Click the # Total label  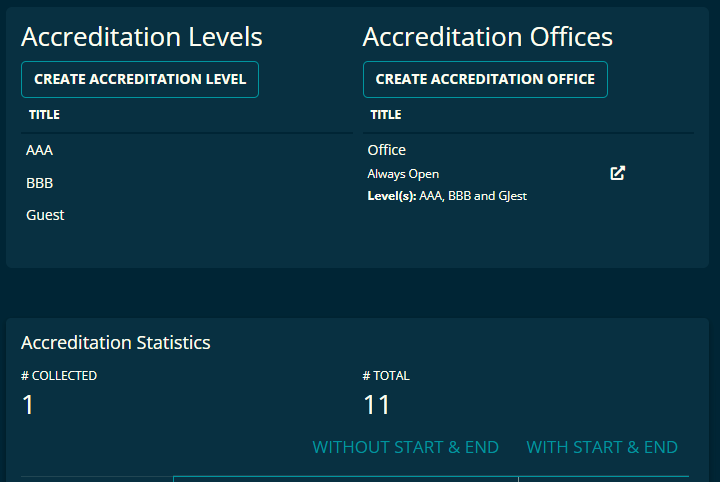[x=386, y=376]
